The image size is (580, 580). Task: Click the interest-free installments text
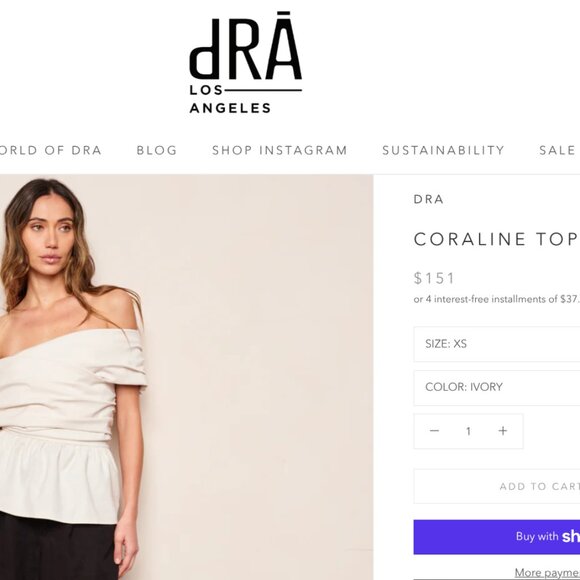tap(497, 299)
